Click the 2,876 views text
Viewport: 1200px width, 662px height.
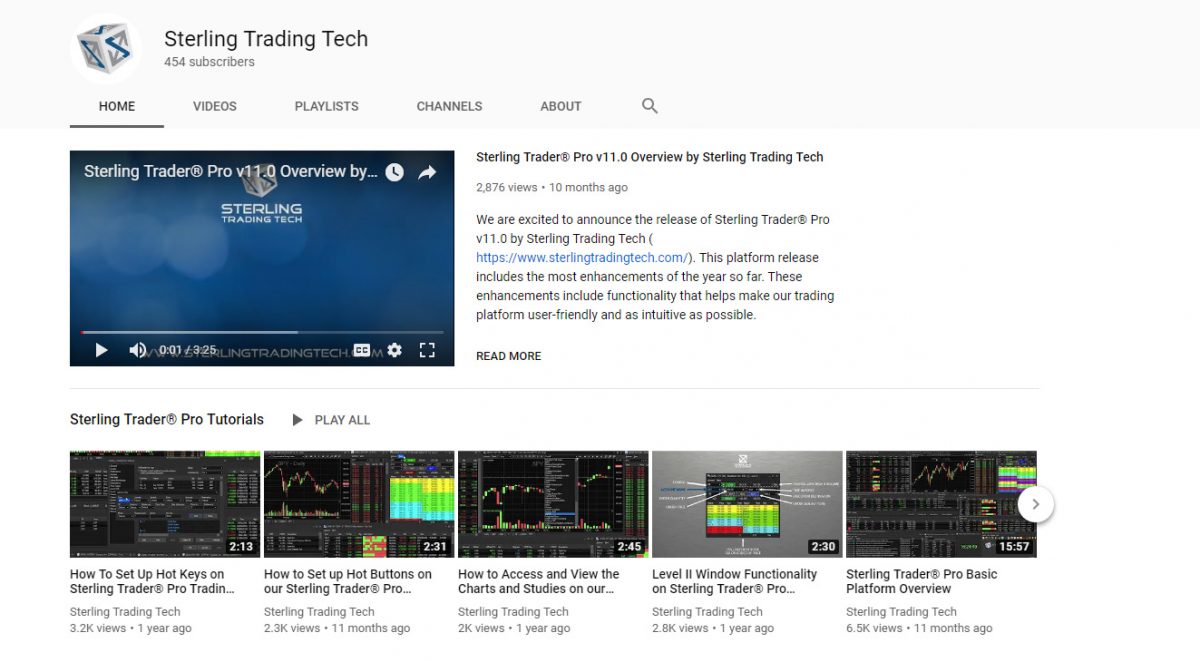[507, 187]
